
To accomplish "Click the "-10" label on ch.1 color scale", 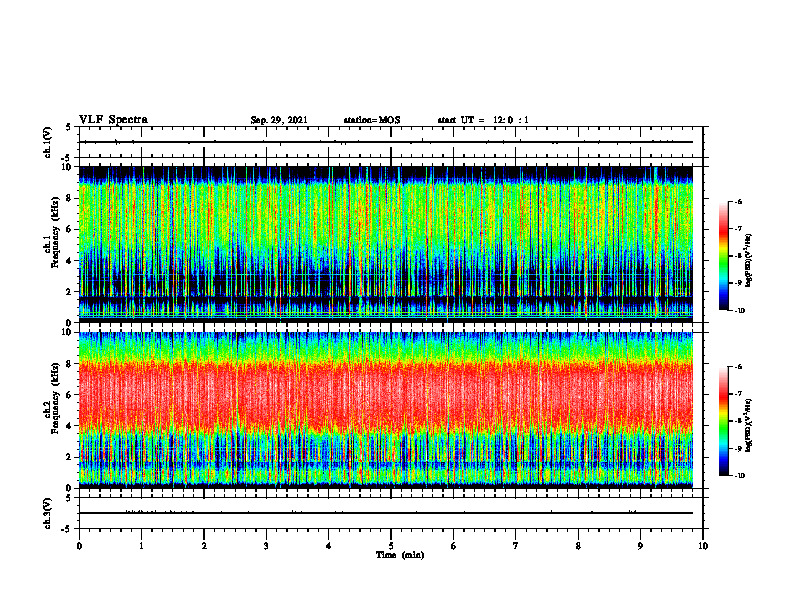I will [740, 311].
